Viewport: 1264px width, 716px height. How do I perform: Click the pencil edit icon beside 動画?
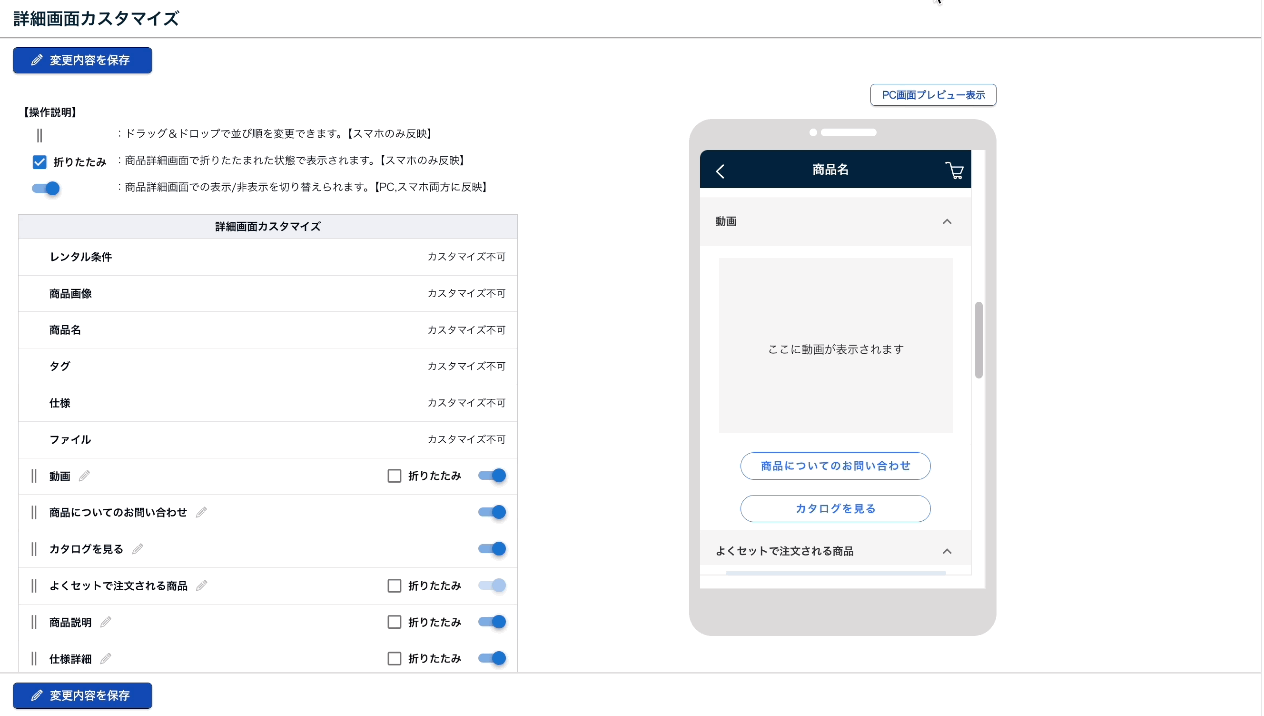(85, 476)
